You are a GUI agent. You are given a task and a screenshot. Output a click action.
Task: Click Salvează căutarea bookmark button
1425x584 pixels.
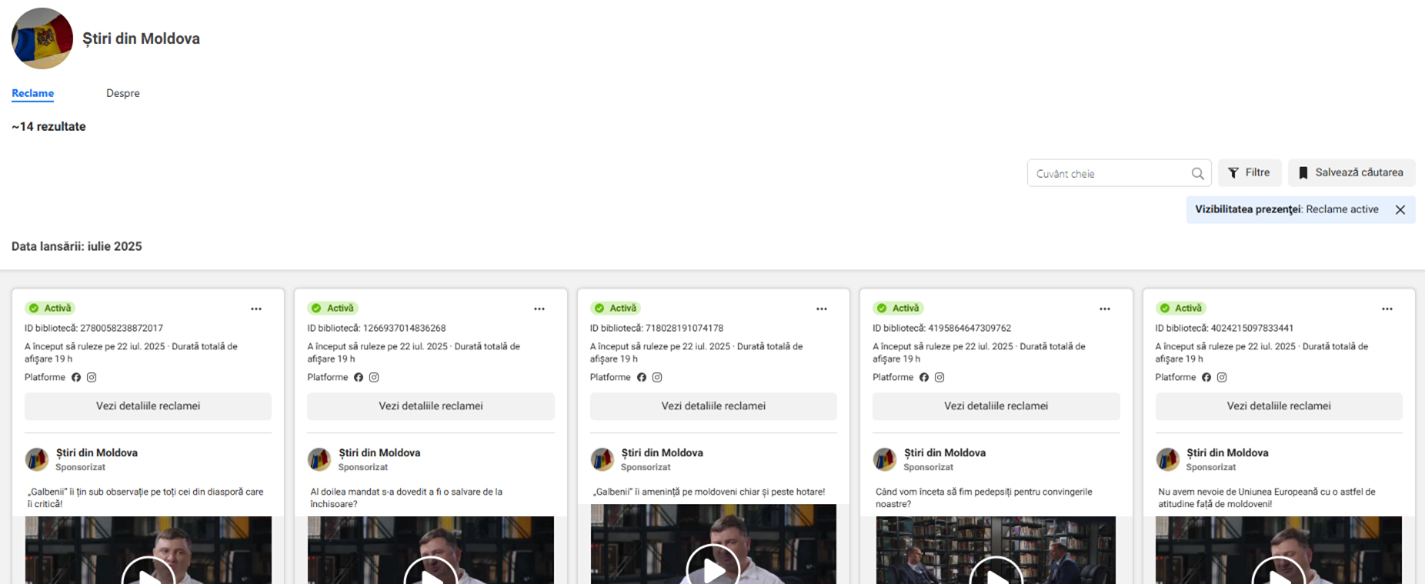pos(1351,173)
